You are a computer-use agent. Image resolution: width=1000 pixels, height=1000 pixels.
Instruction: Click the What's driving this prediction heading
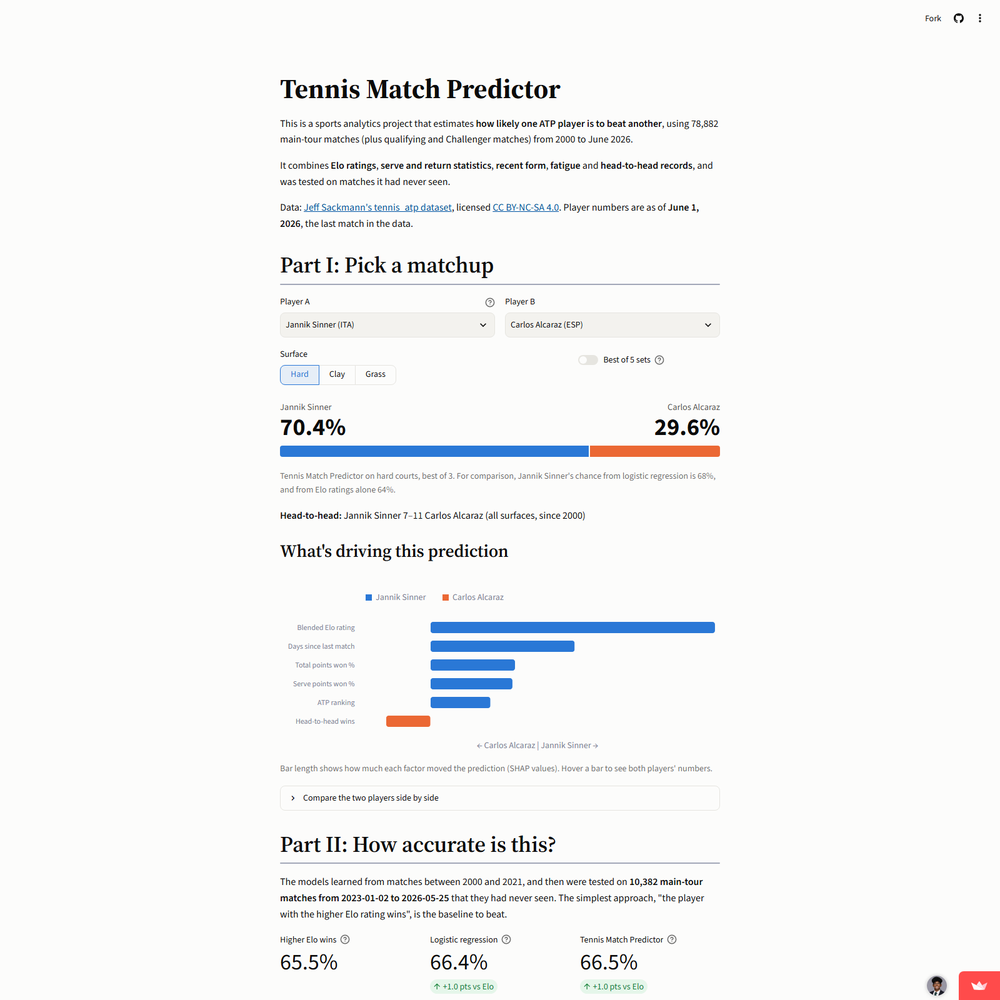[394, 551]
